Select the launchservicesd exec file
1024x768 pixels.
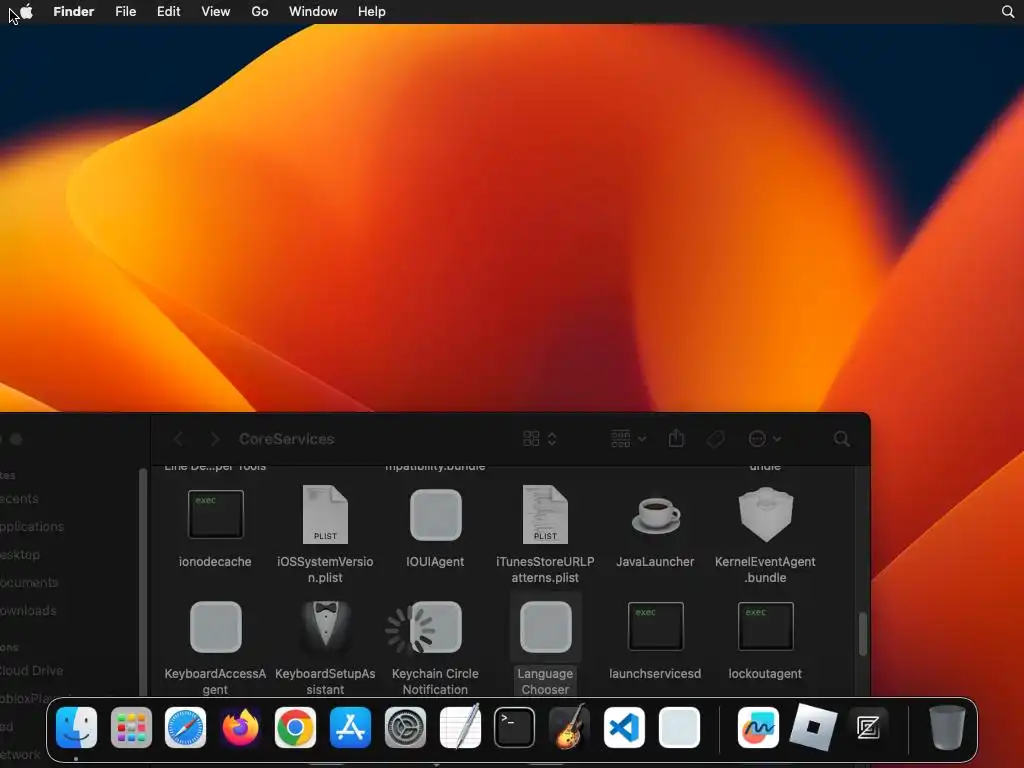click(x=656, y=626)
